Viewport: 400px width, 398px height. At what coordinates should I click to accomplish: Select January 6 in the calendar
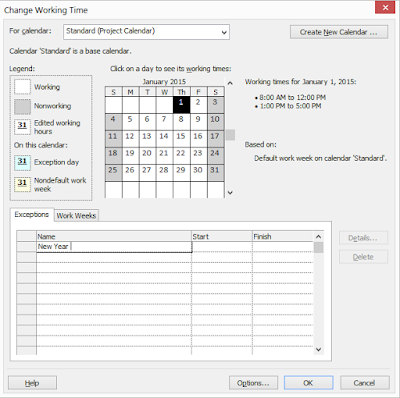(x=147, y=122)
